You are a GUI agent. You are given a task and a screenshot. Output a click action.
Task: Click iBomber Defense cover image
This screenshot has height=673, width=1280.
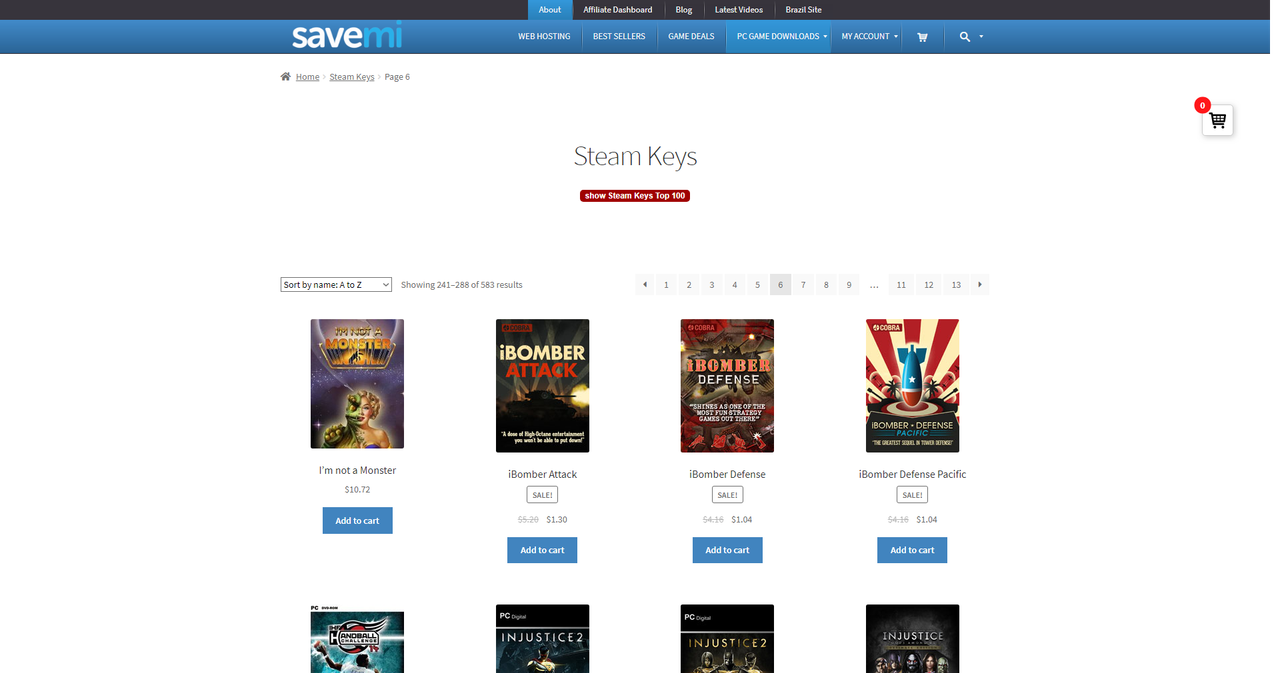point(727,386)
